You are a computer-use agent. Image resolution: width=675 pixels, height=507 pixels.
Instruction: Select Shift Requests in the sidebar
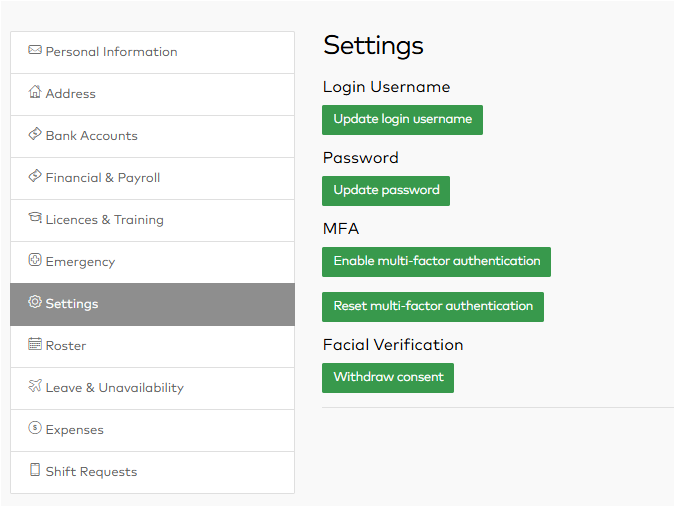tap(152, 473)
